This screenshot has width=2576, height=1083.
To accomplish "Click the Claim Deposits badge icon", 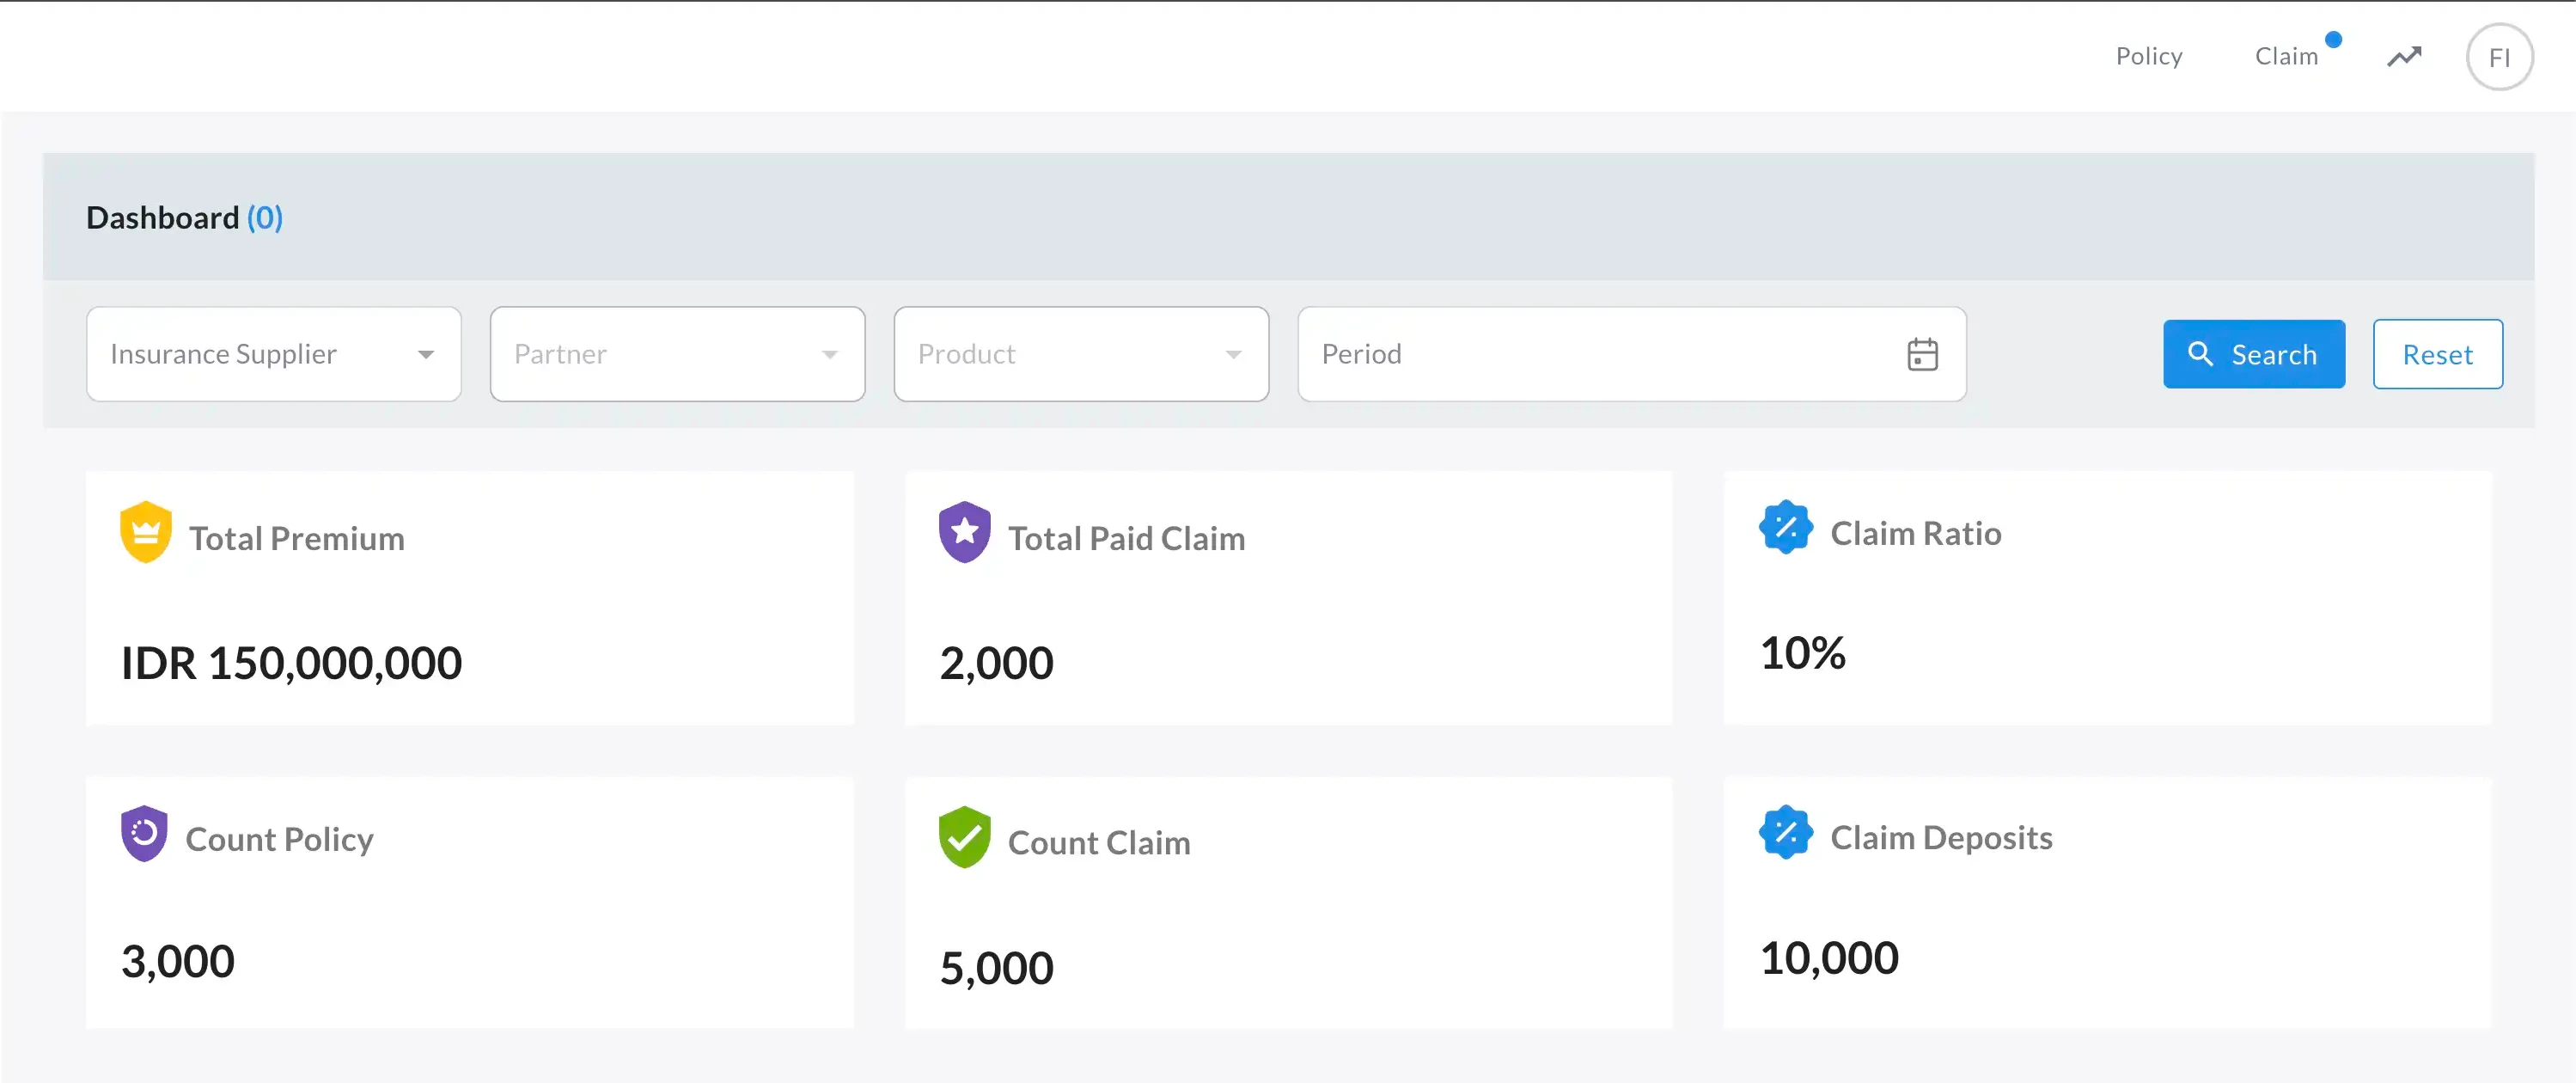I will (1786, 832).
